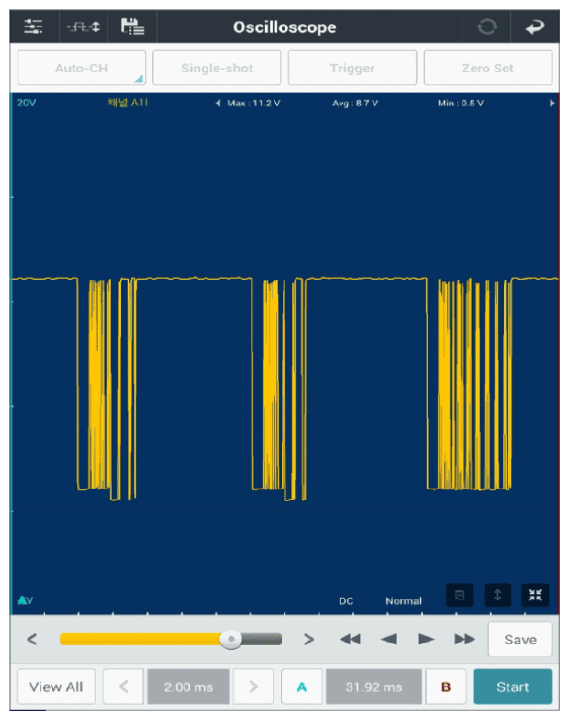Tap the channel A marker at bottom-left
Screen dimensions: 569x720
[25, 600]
